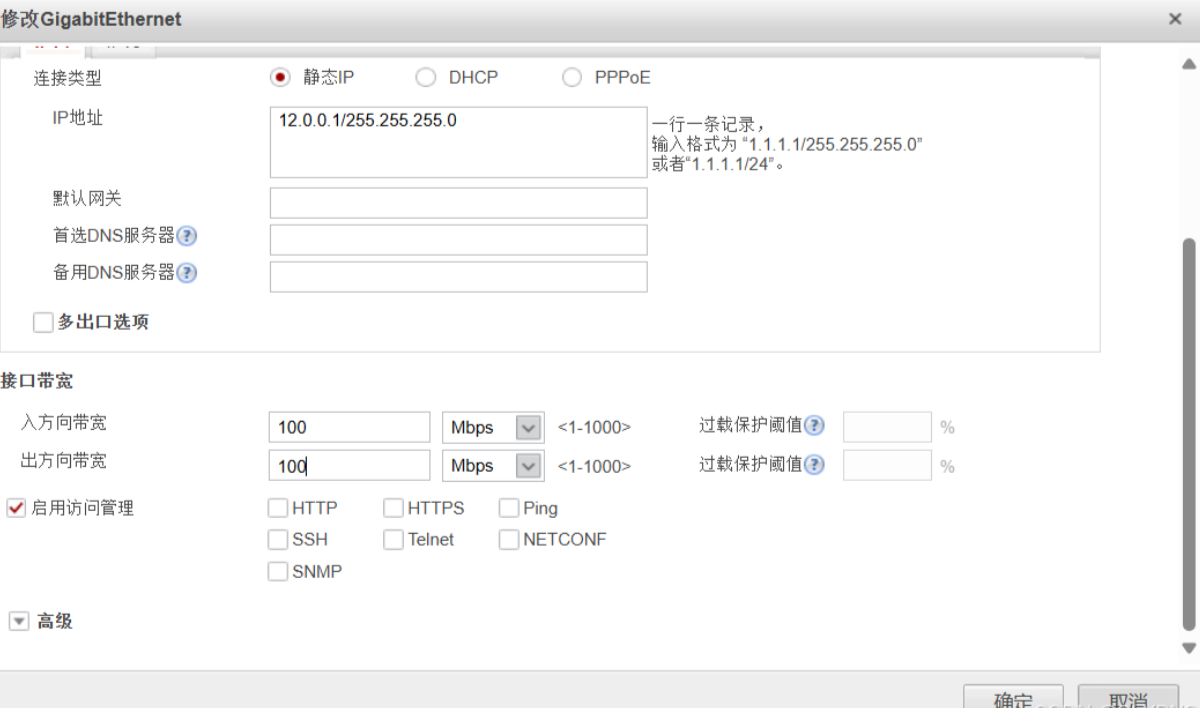
Task: Expand the 高级 section
Action: [x=19, y=621]
